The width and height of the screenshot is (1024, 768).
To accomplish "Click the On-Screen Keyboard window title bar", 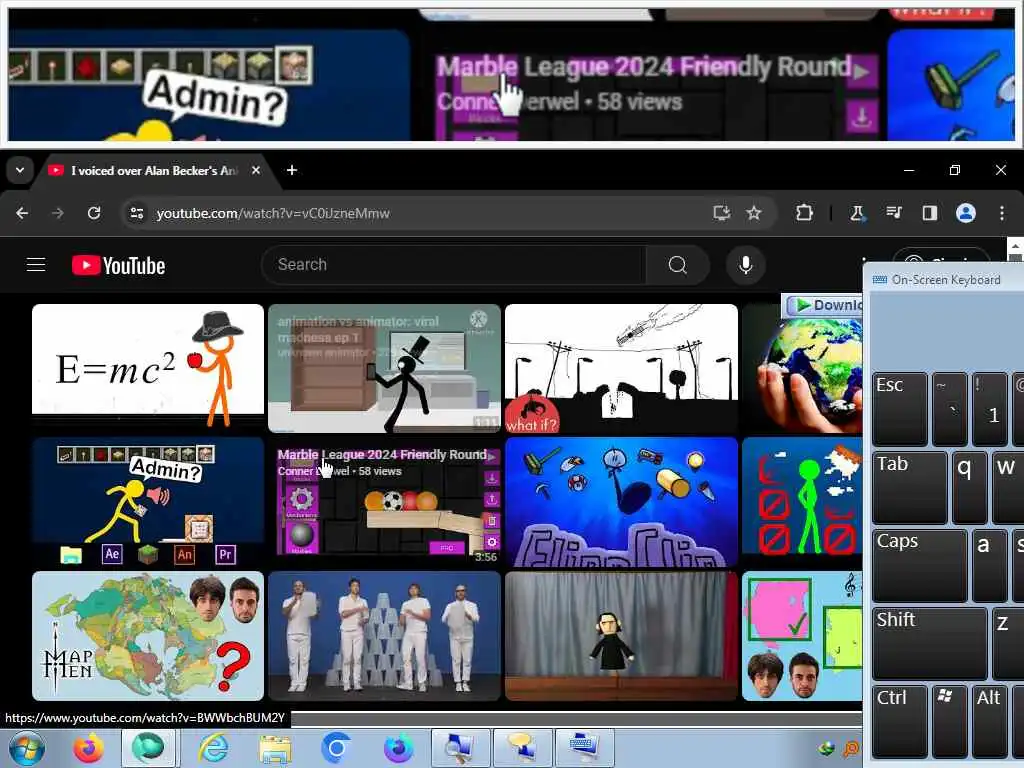I will (x=944, y=280).
